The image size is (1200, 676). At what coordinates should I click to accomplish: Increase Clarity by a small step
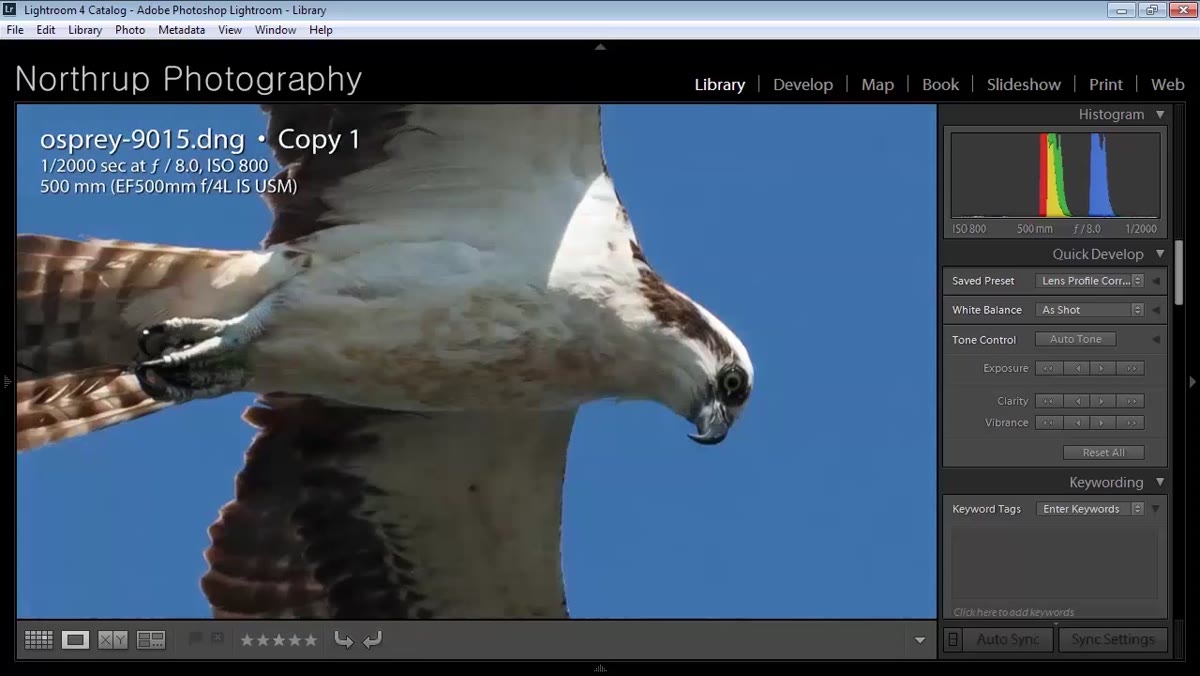coord(1103,401)
